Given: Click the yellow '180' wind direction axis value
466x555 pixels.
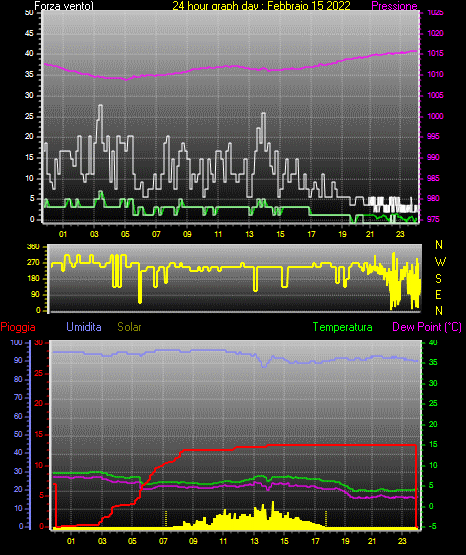Looking at the screenshot, I should 33,279.
